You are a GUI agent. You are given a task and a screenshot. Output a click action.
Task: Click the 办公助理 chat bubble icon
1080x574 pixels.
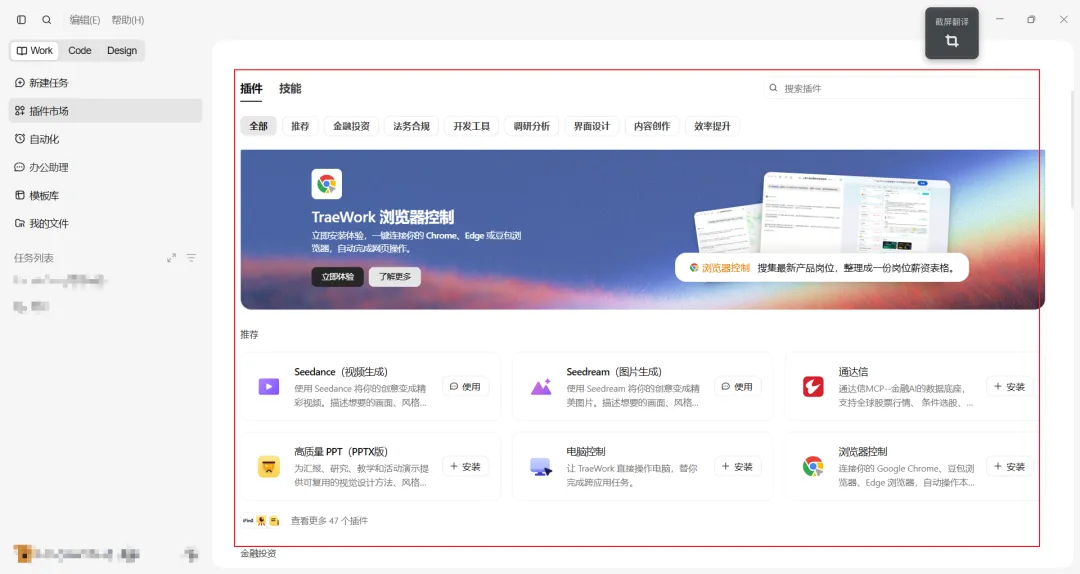tap(20, 167)
